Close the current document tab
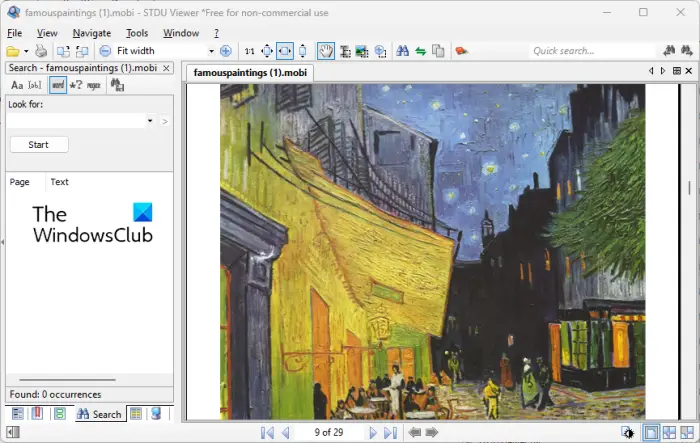The image size is (700, 443). [x=689, y=71]
